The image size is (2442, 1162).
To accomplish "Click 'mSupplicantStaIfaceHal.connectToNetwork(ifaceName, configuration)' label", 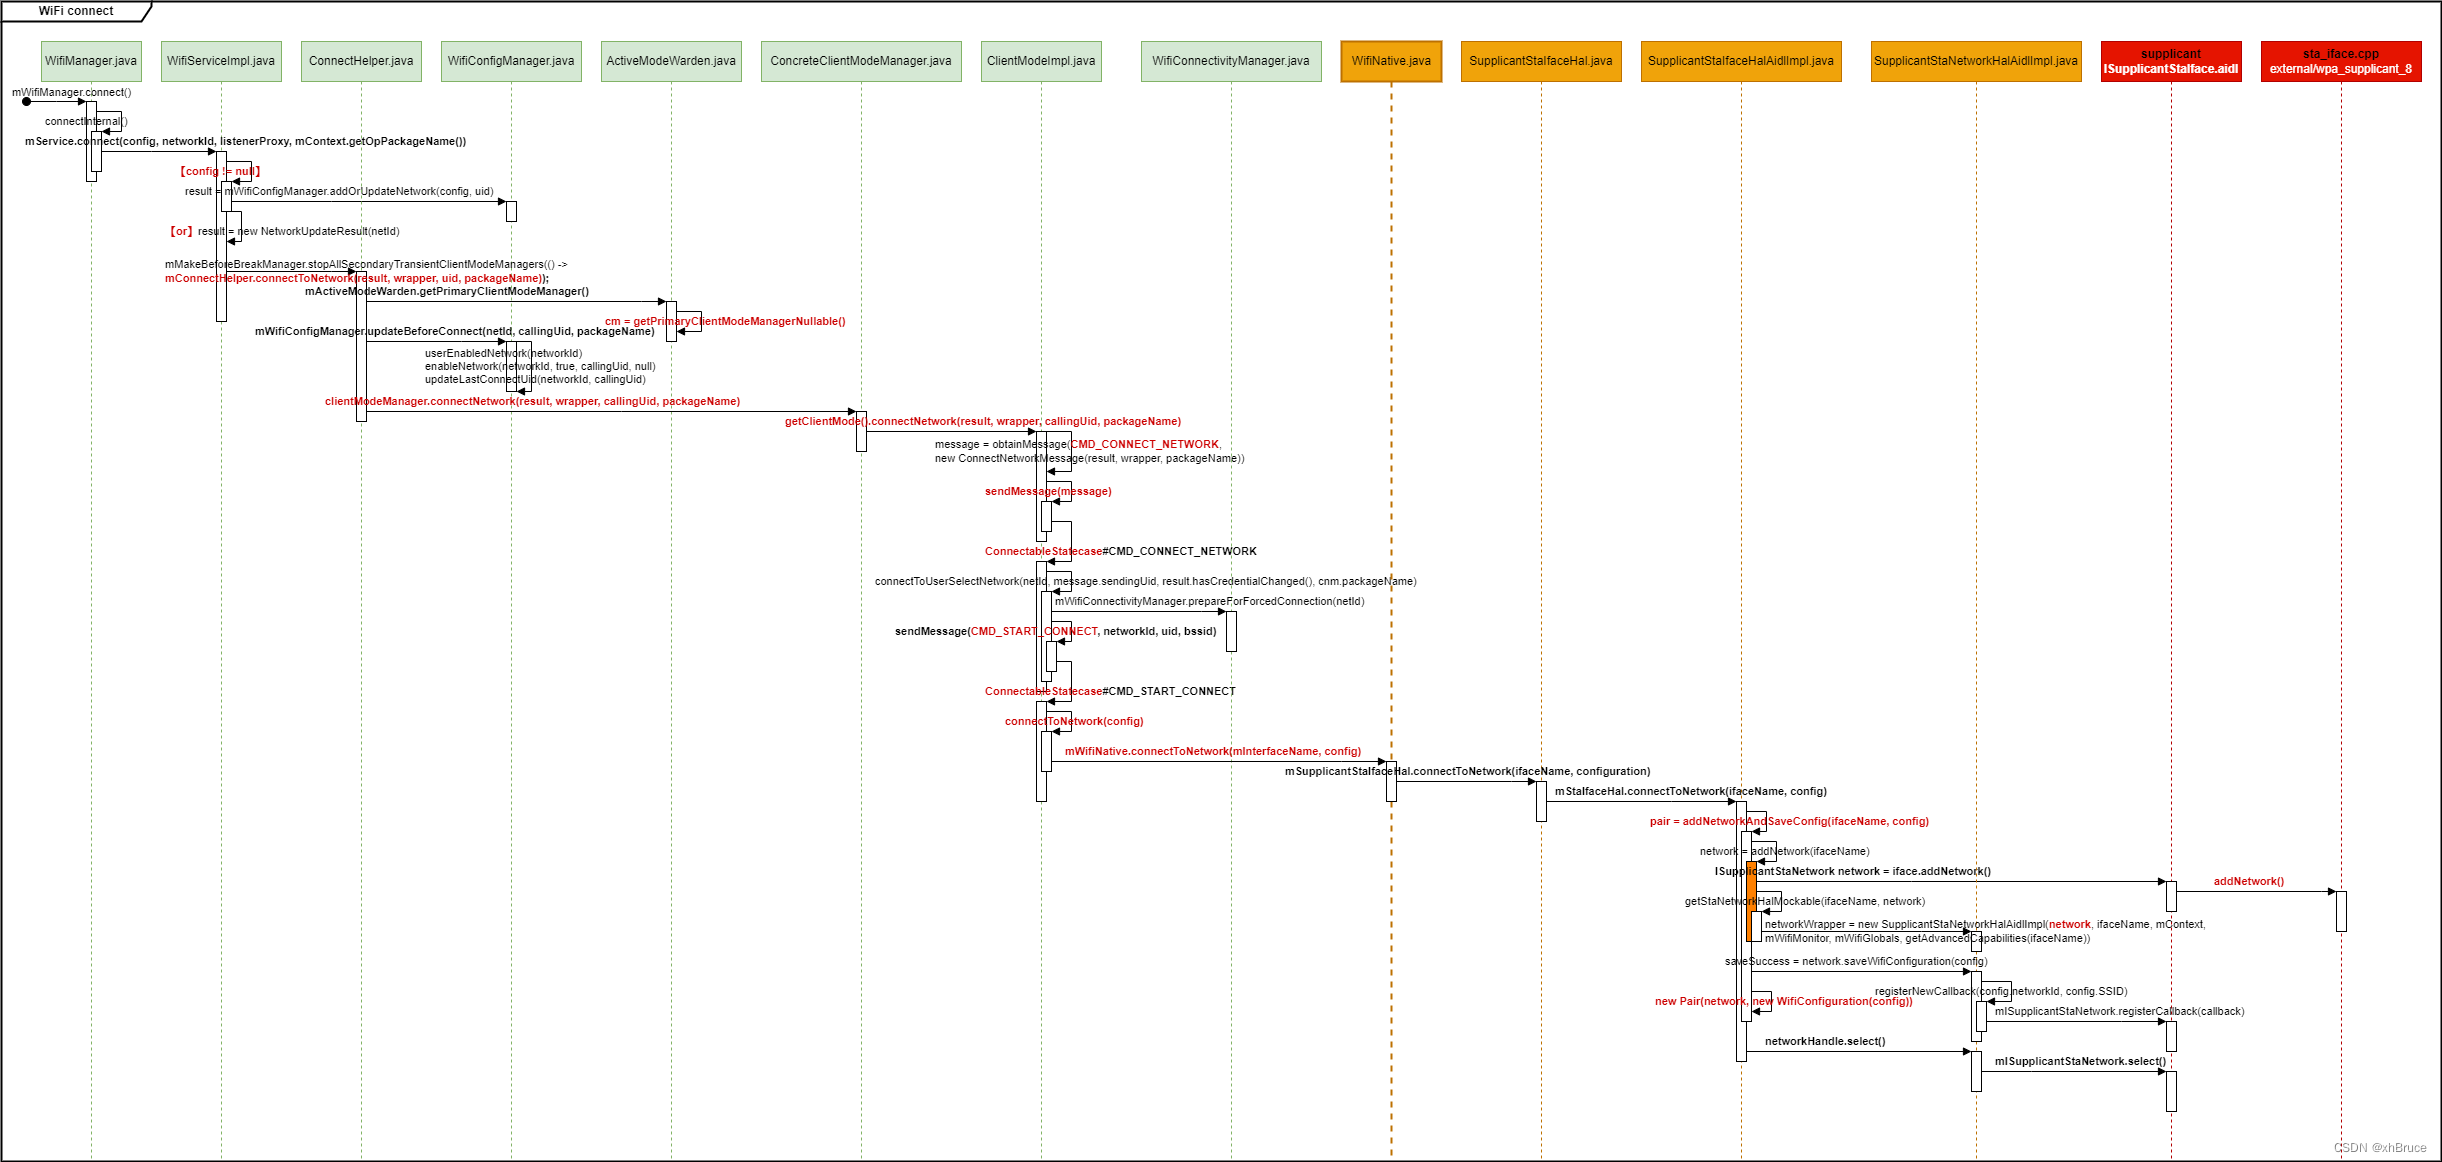I will (x=1468, y=771).
